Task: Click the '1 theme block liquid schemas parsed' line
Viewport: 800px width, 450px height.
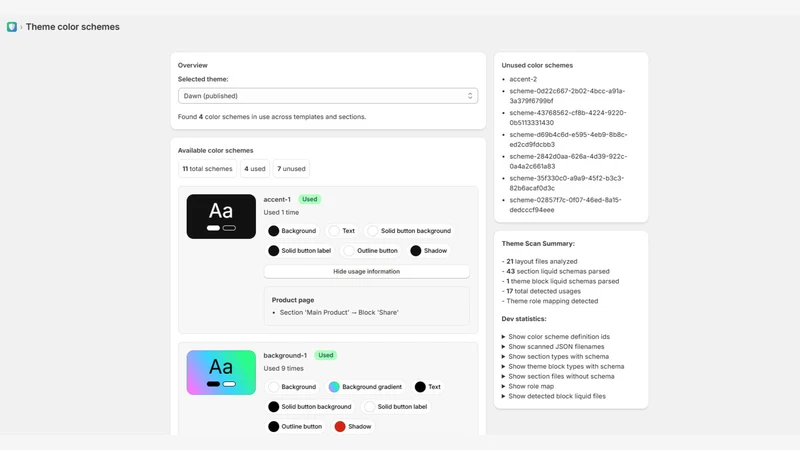Action: click(x=561, y=281)
